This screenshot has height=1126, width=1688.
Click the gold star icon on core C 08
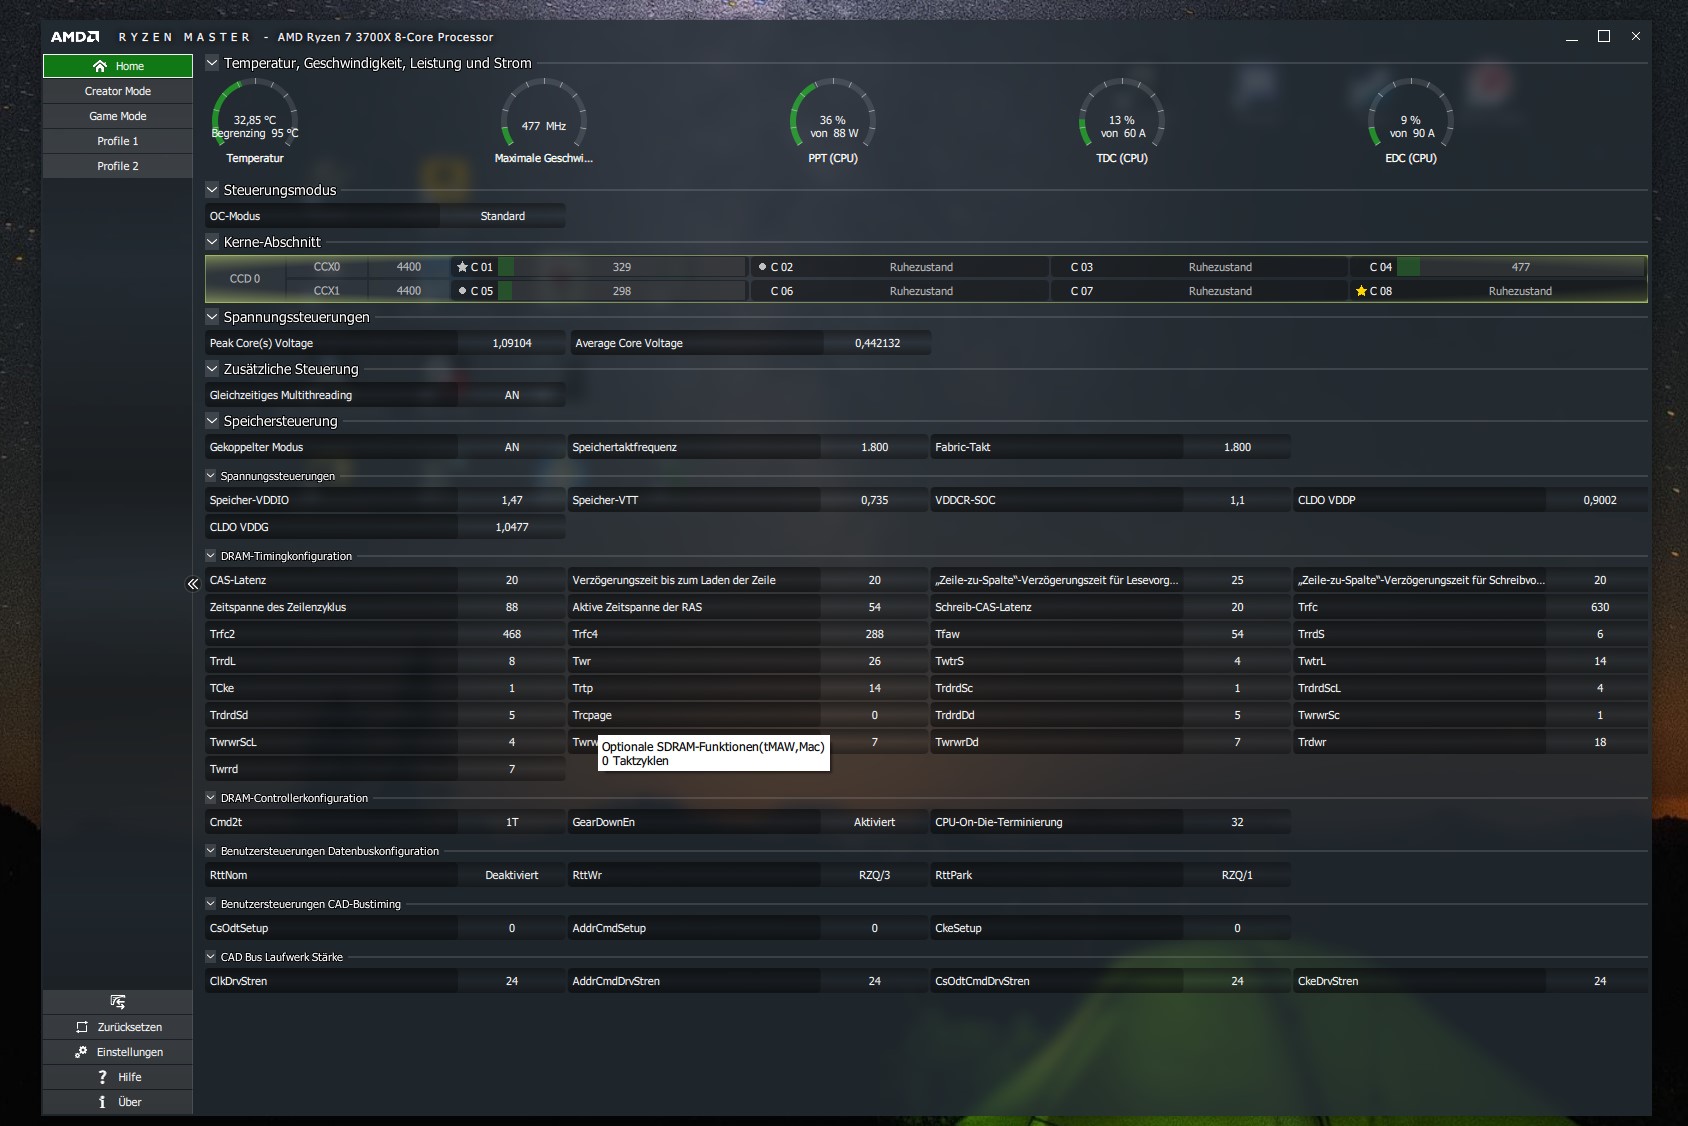point(1361,291)
